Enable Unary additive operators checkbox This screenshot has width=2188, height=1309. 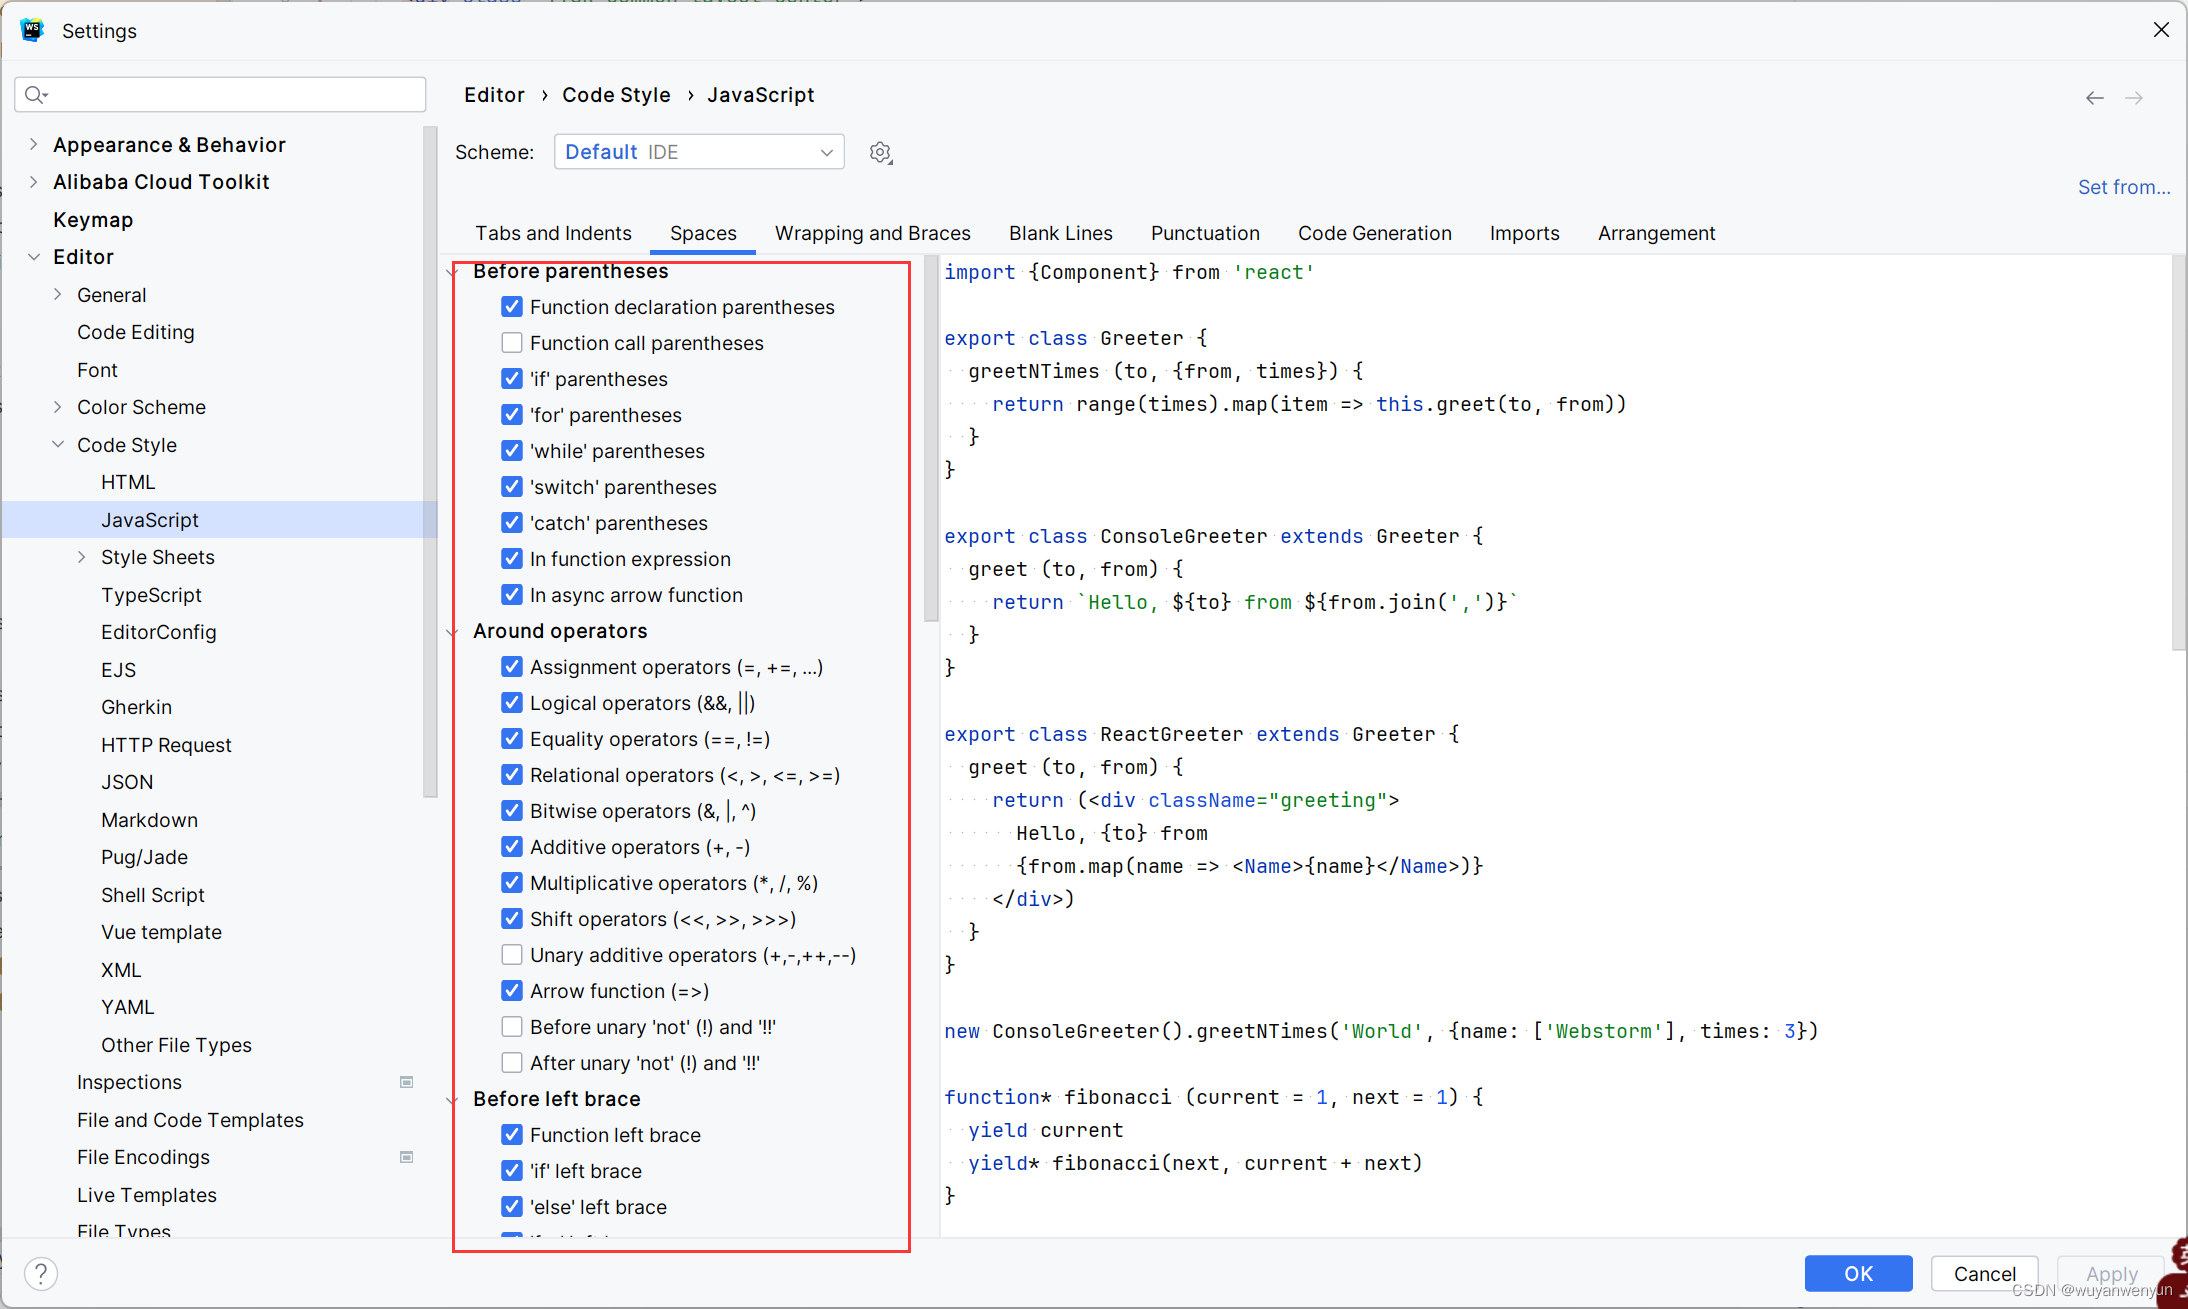coord(512,955)
